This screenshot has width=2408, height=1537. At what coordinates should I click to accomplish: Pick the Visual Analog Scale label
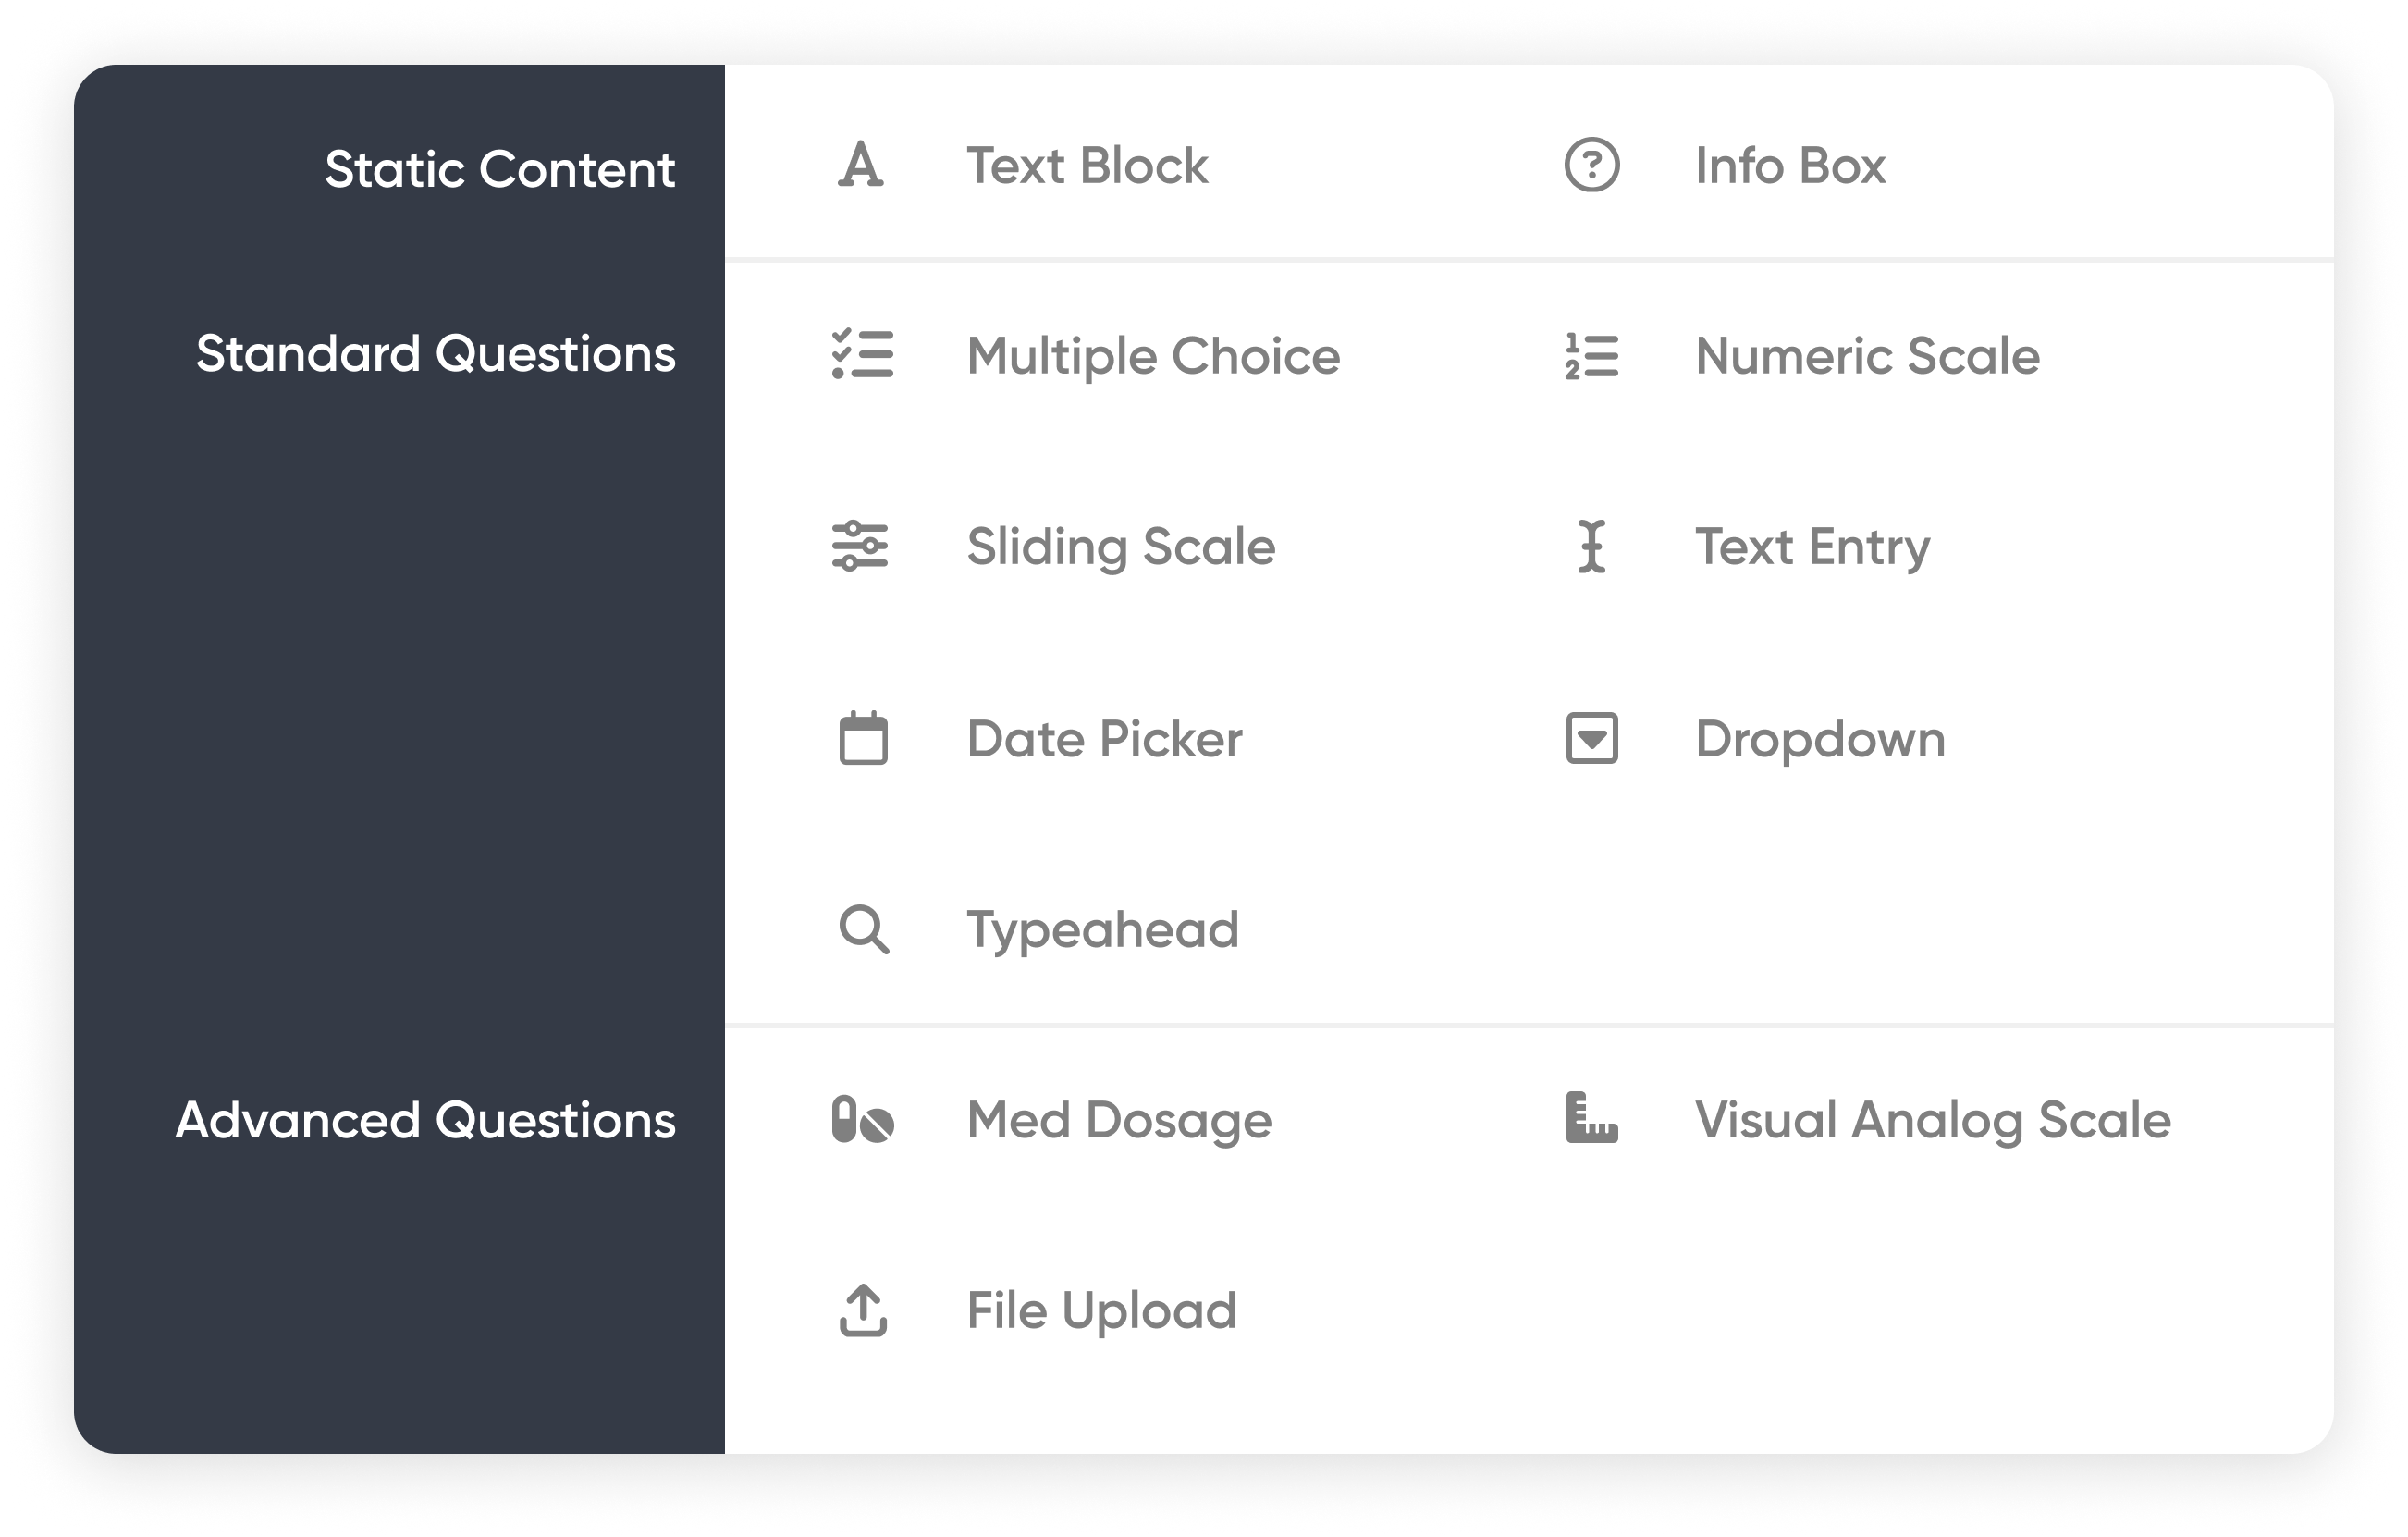[1932, 1120]
